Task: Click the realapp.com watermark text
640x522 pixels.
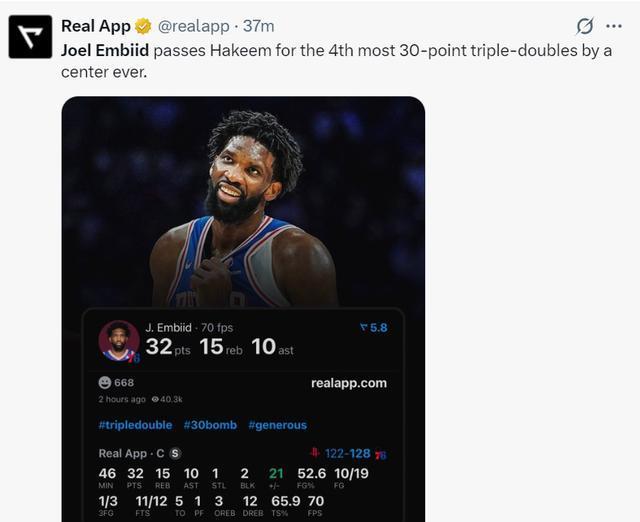Action: click(348, 382)
